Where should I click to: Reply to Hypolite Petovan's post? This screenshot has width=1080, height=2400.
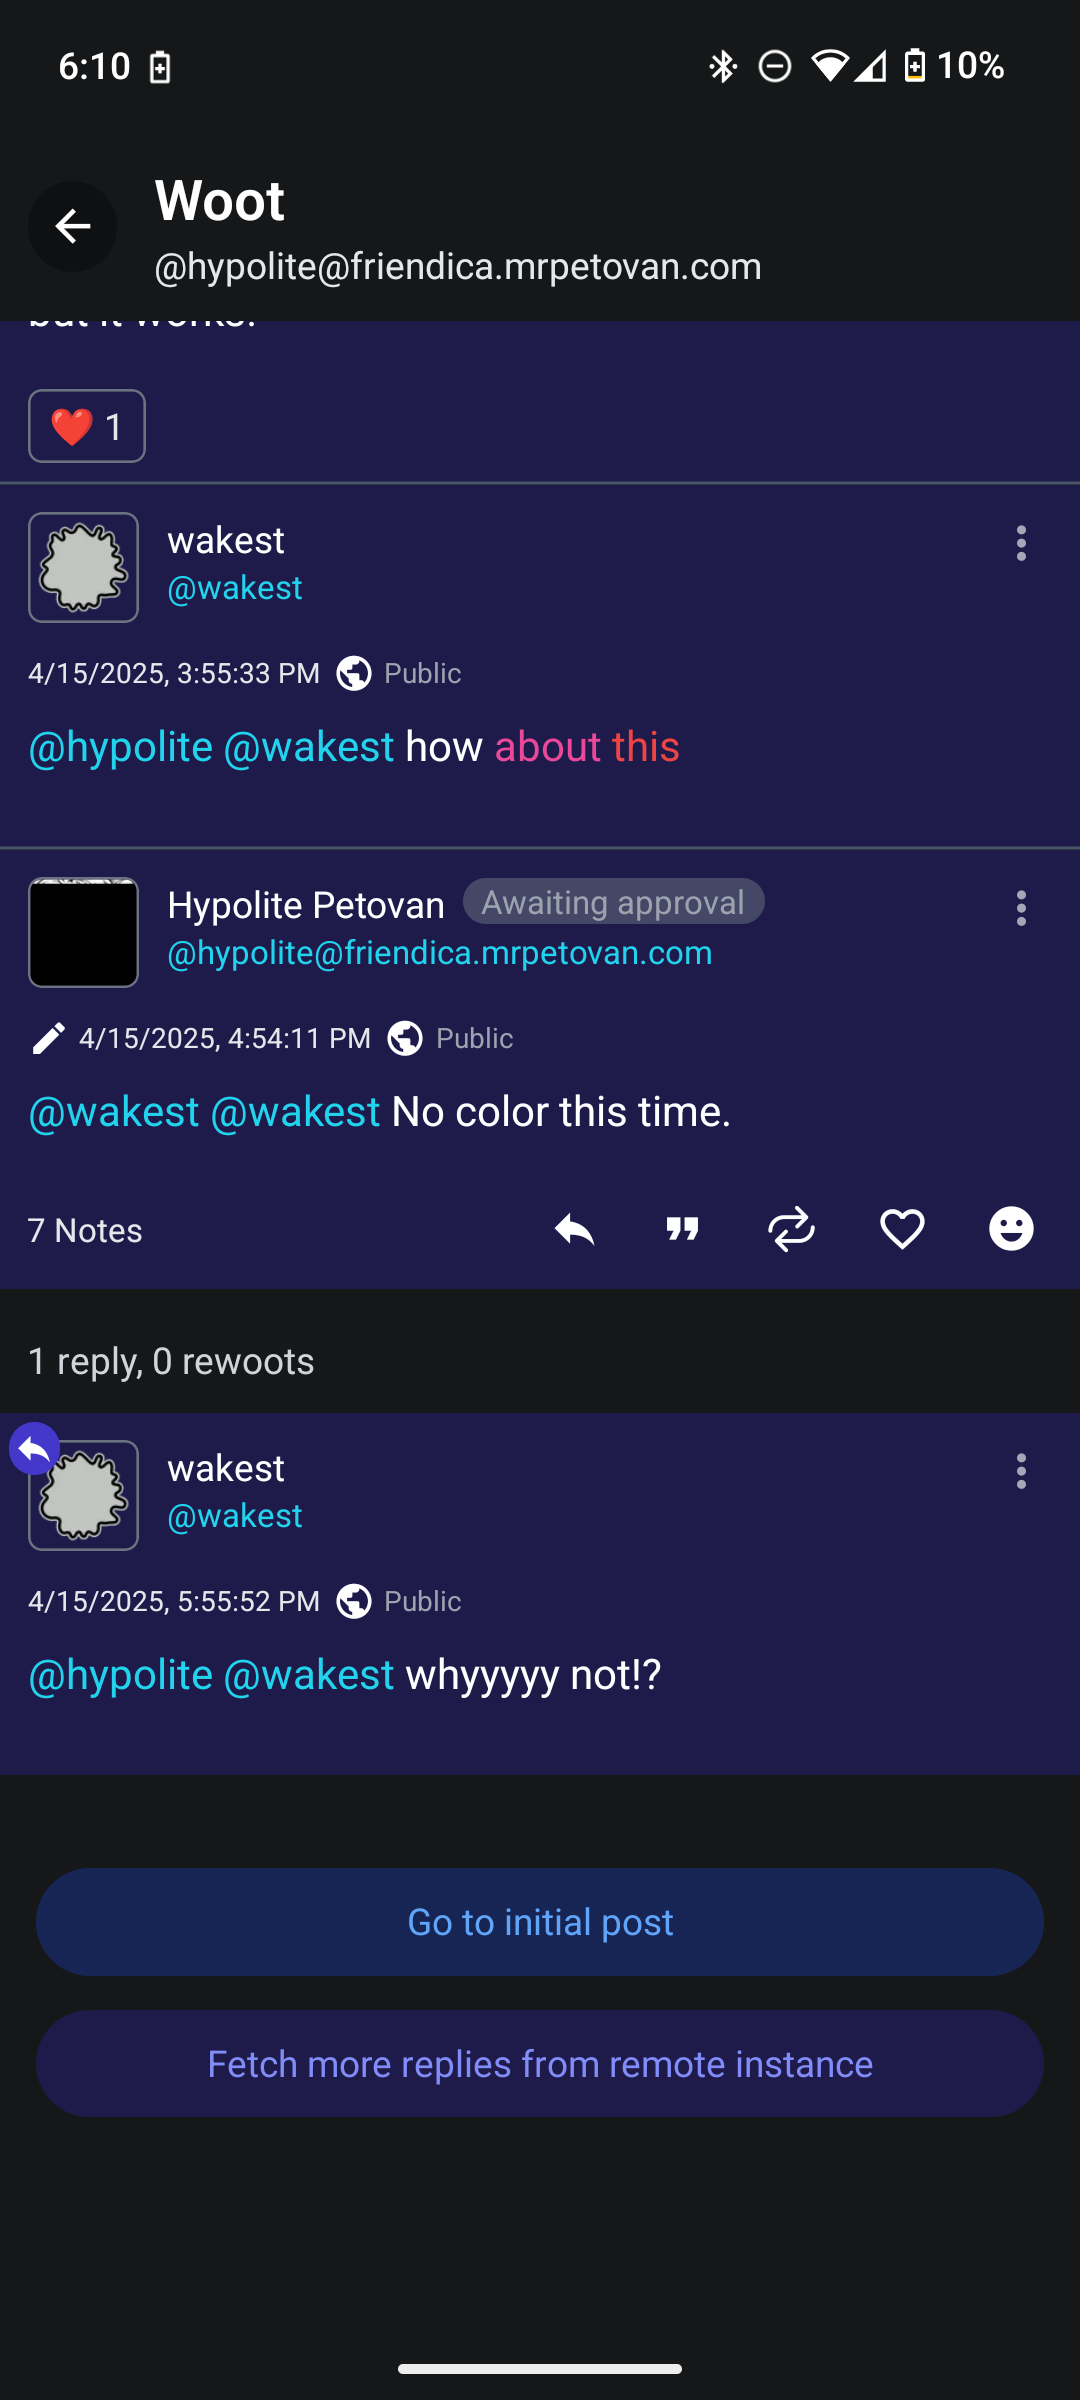point(574,1229)
